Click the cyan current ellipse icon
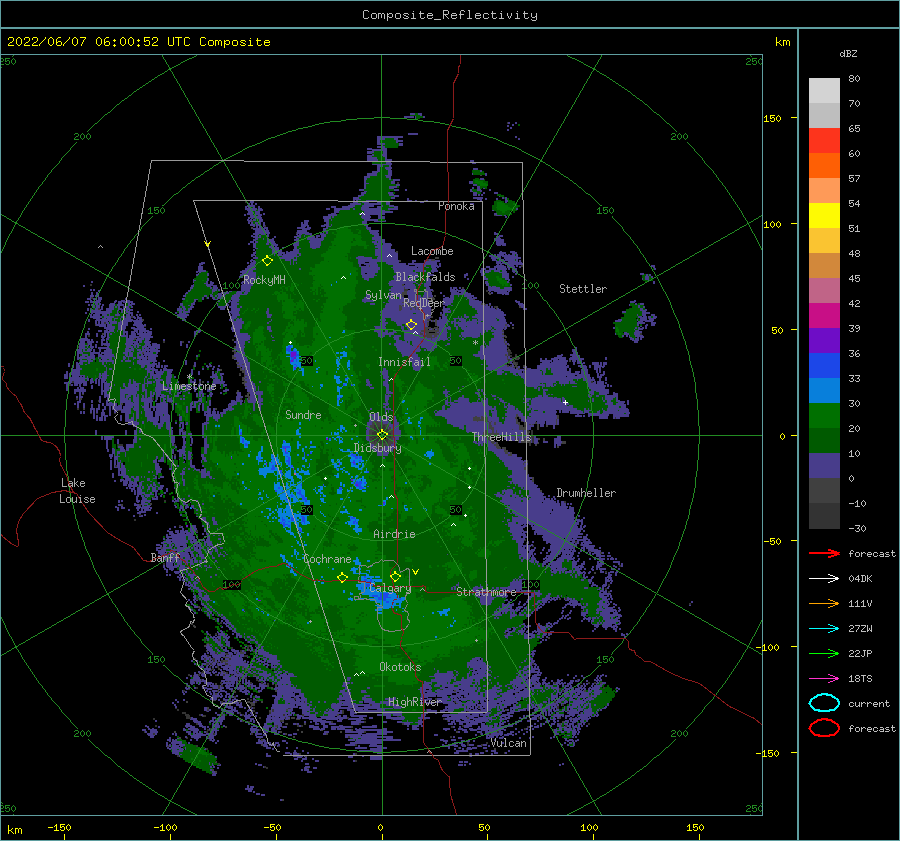This screenshot has width=900, height=841. coord(824,703)
